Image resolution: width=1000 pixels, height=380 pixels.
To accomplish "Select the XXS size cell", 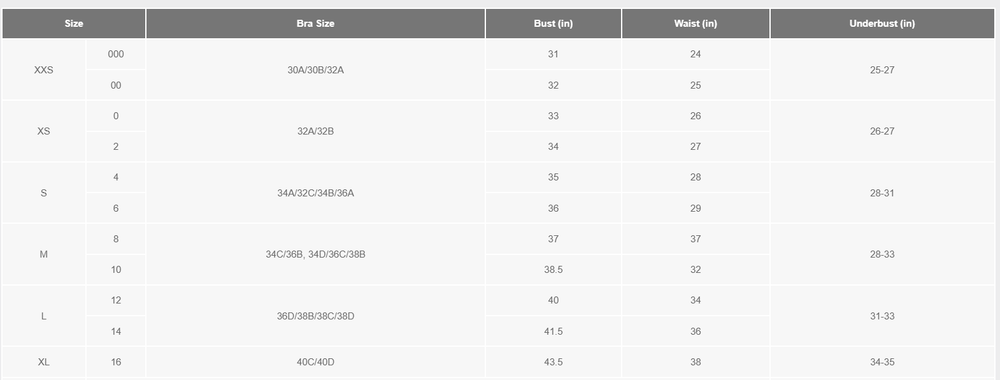I will pyautogui.click(x=43, y=70).
